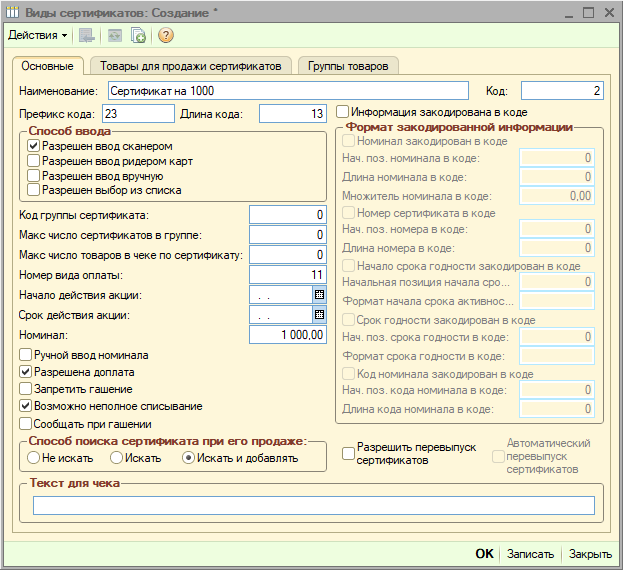Viewport: 623px width, 570px height.
Task: Click the help question mark icon
Action: coord(166,35)
